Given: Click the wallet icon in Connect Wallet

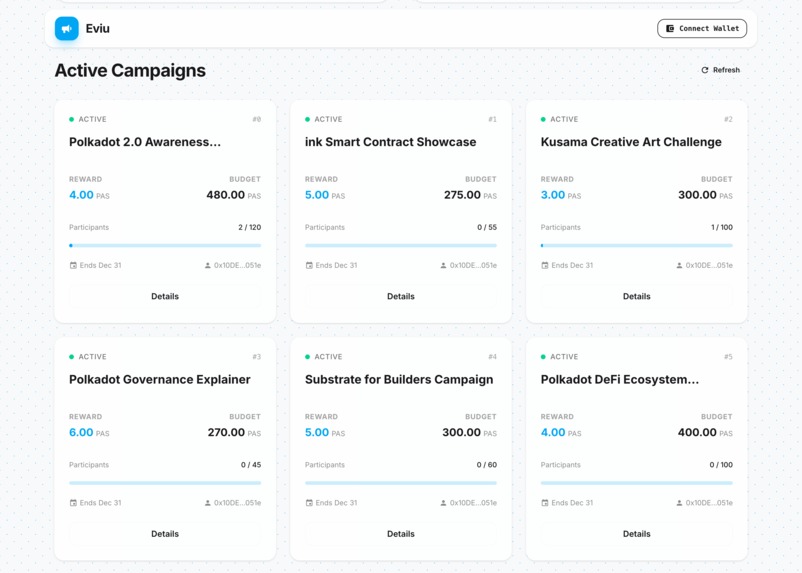Looking at the screenshot, I should tap(670, 29).
